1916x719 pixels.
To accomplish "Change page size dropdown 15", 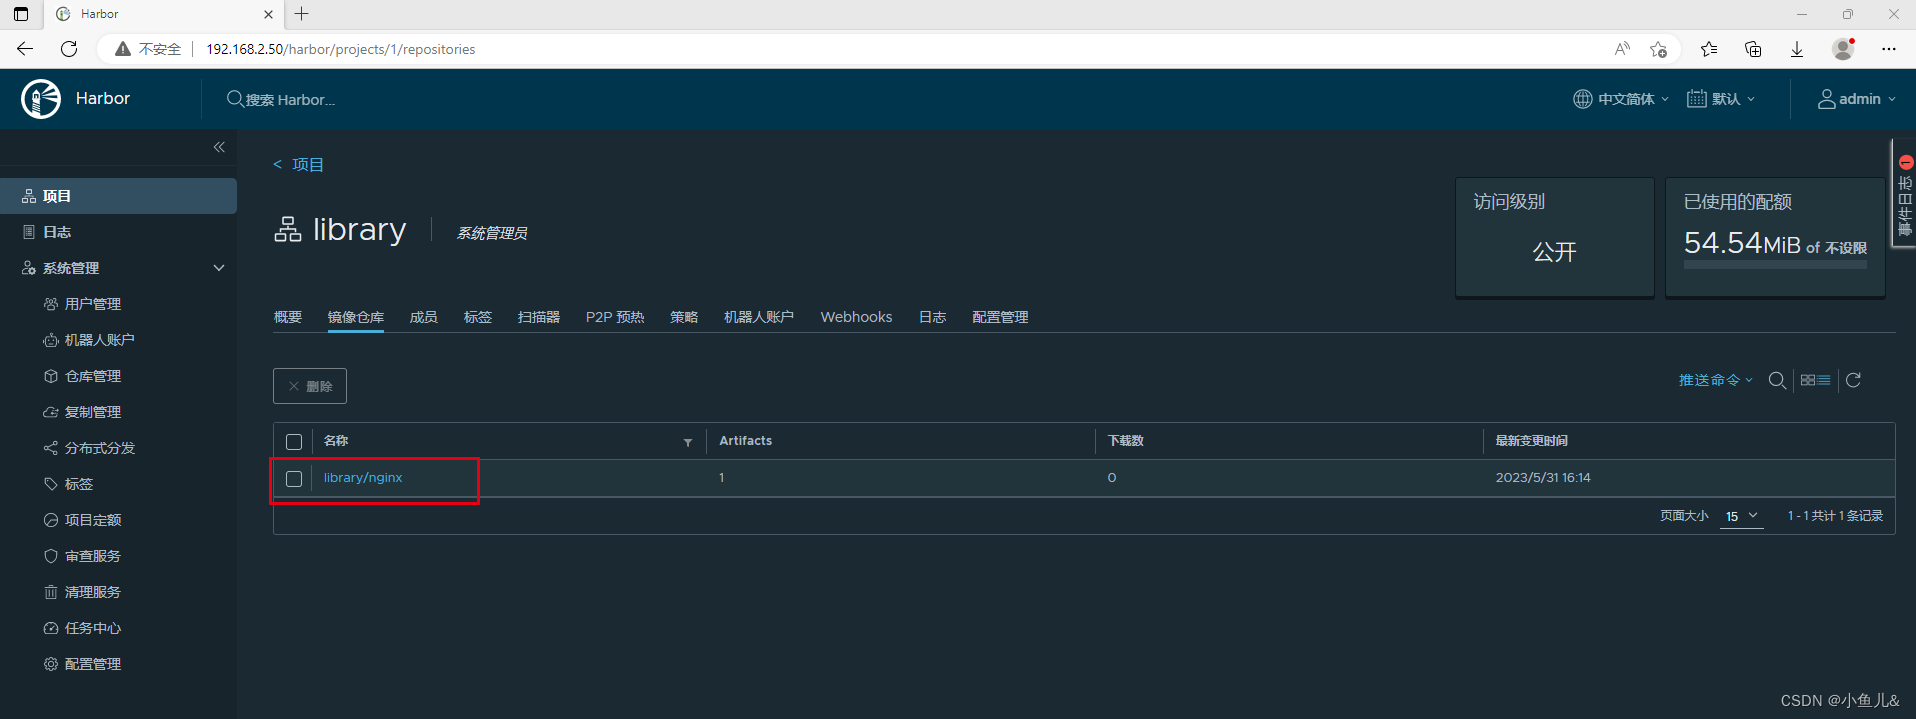I will [1741, 516].
